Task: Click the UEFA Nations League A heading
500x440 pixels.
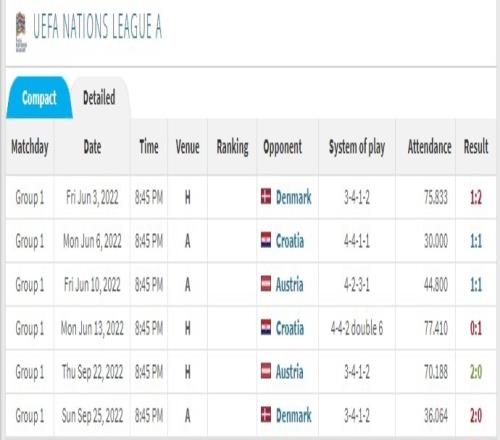Action: 97,26
